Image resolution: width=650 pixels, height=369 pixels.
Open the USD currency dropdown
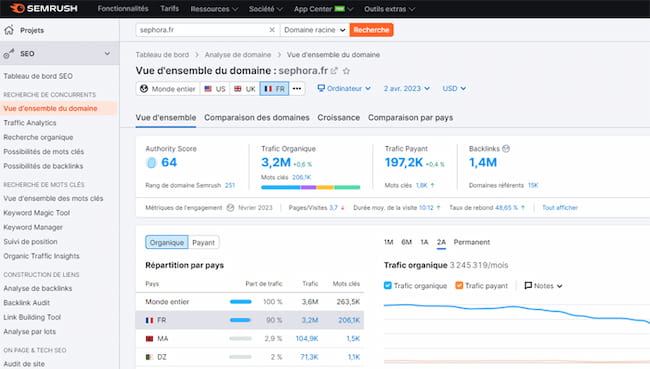pyautogui.click(x=454, y=89)
